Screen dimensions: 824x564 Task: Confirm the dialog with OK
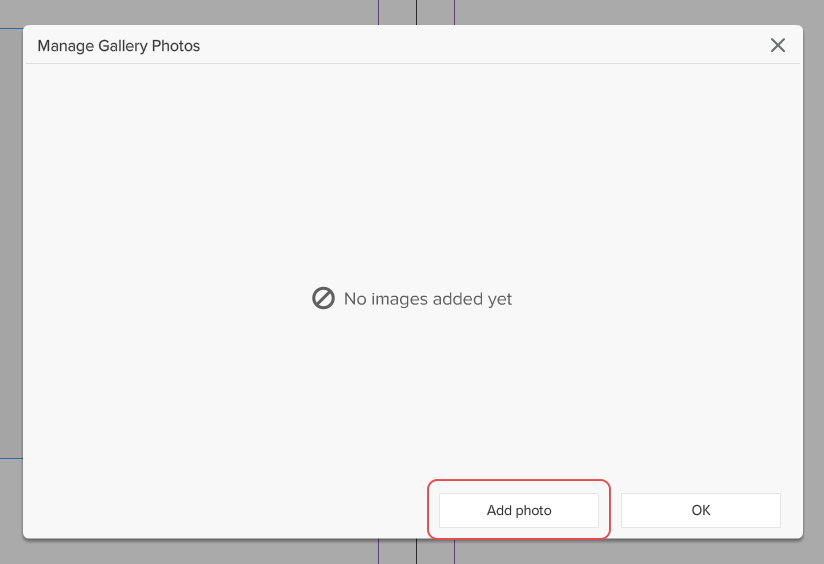[700, 510]
